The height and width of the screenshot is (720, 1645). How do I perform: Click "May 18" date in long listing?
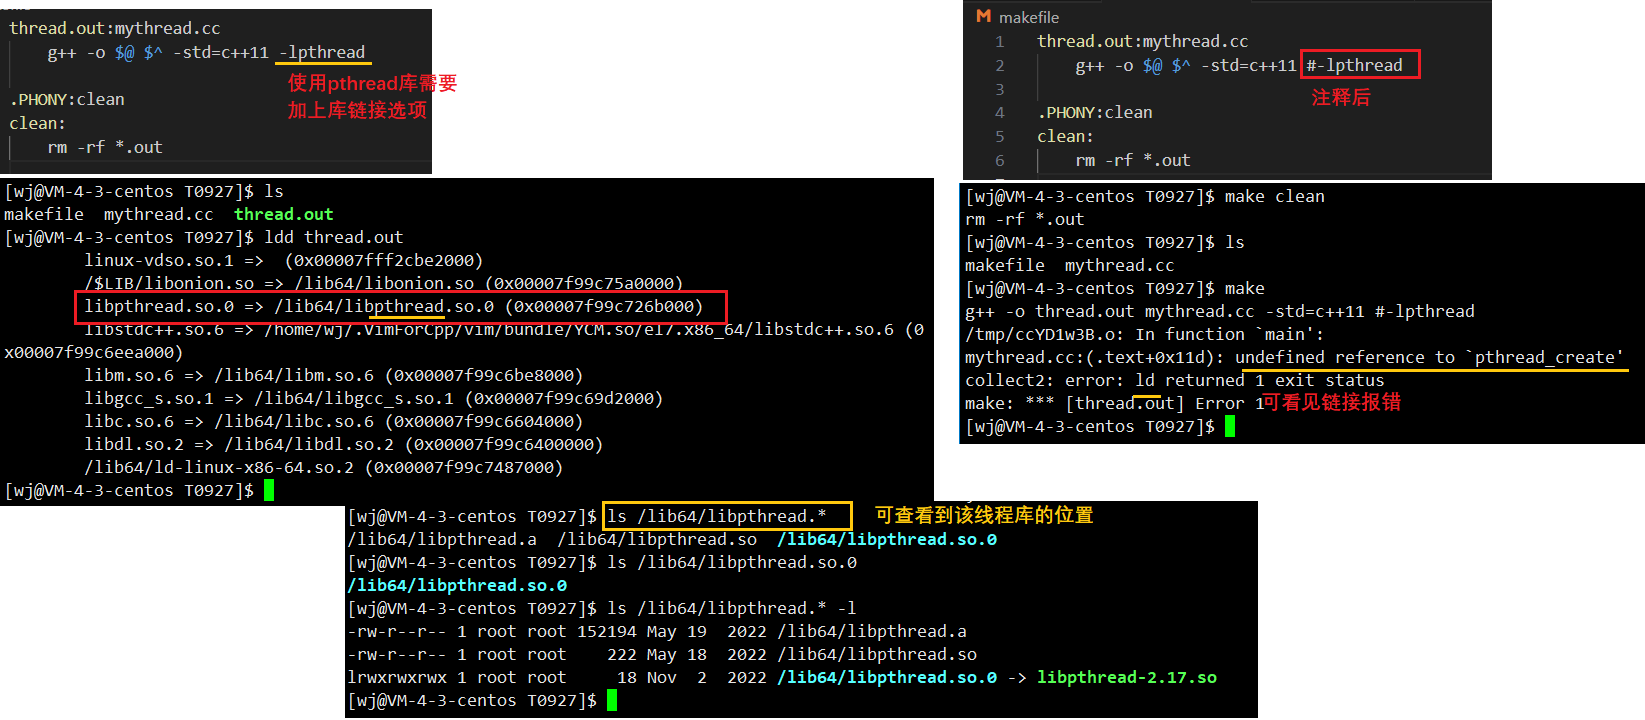pos(677,654)
